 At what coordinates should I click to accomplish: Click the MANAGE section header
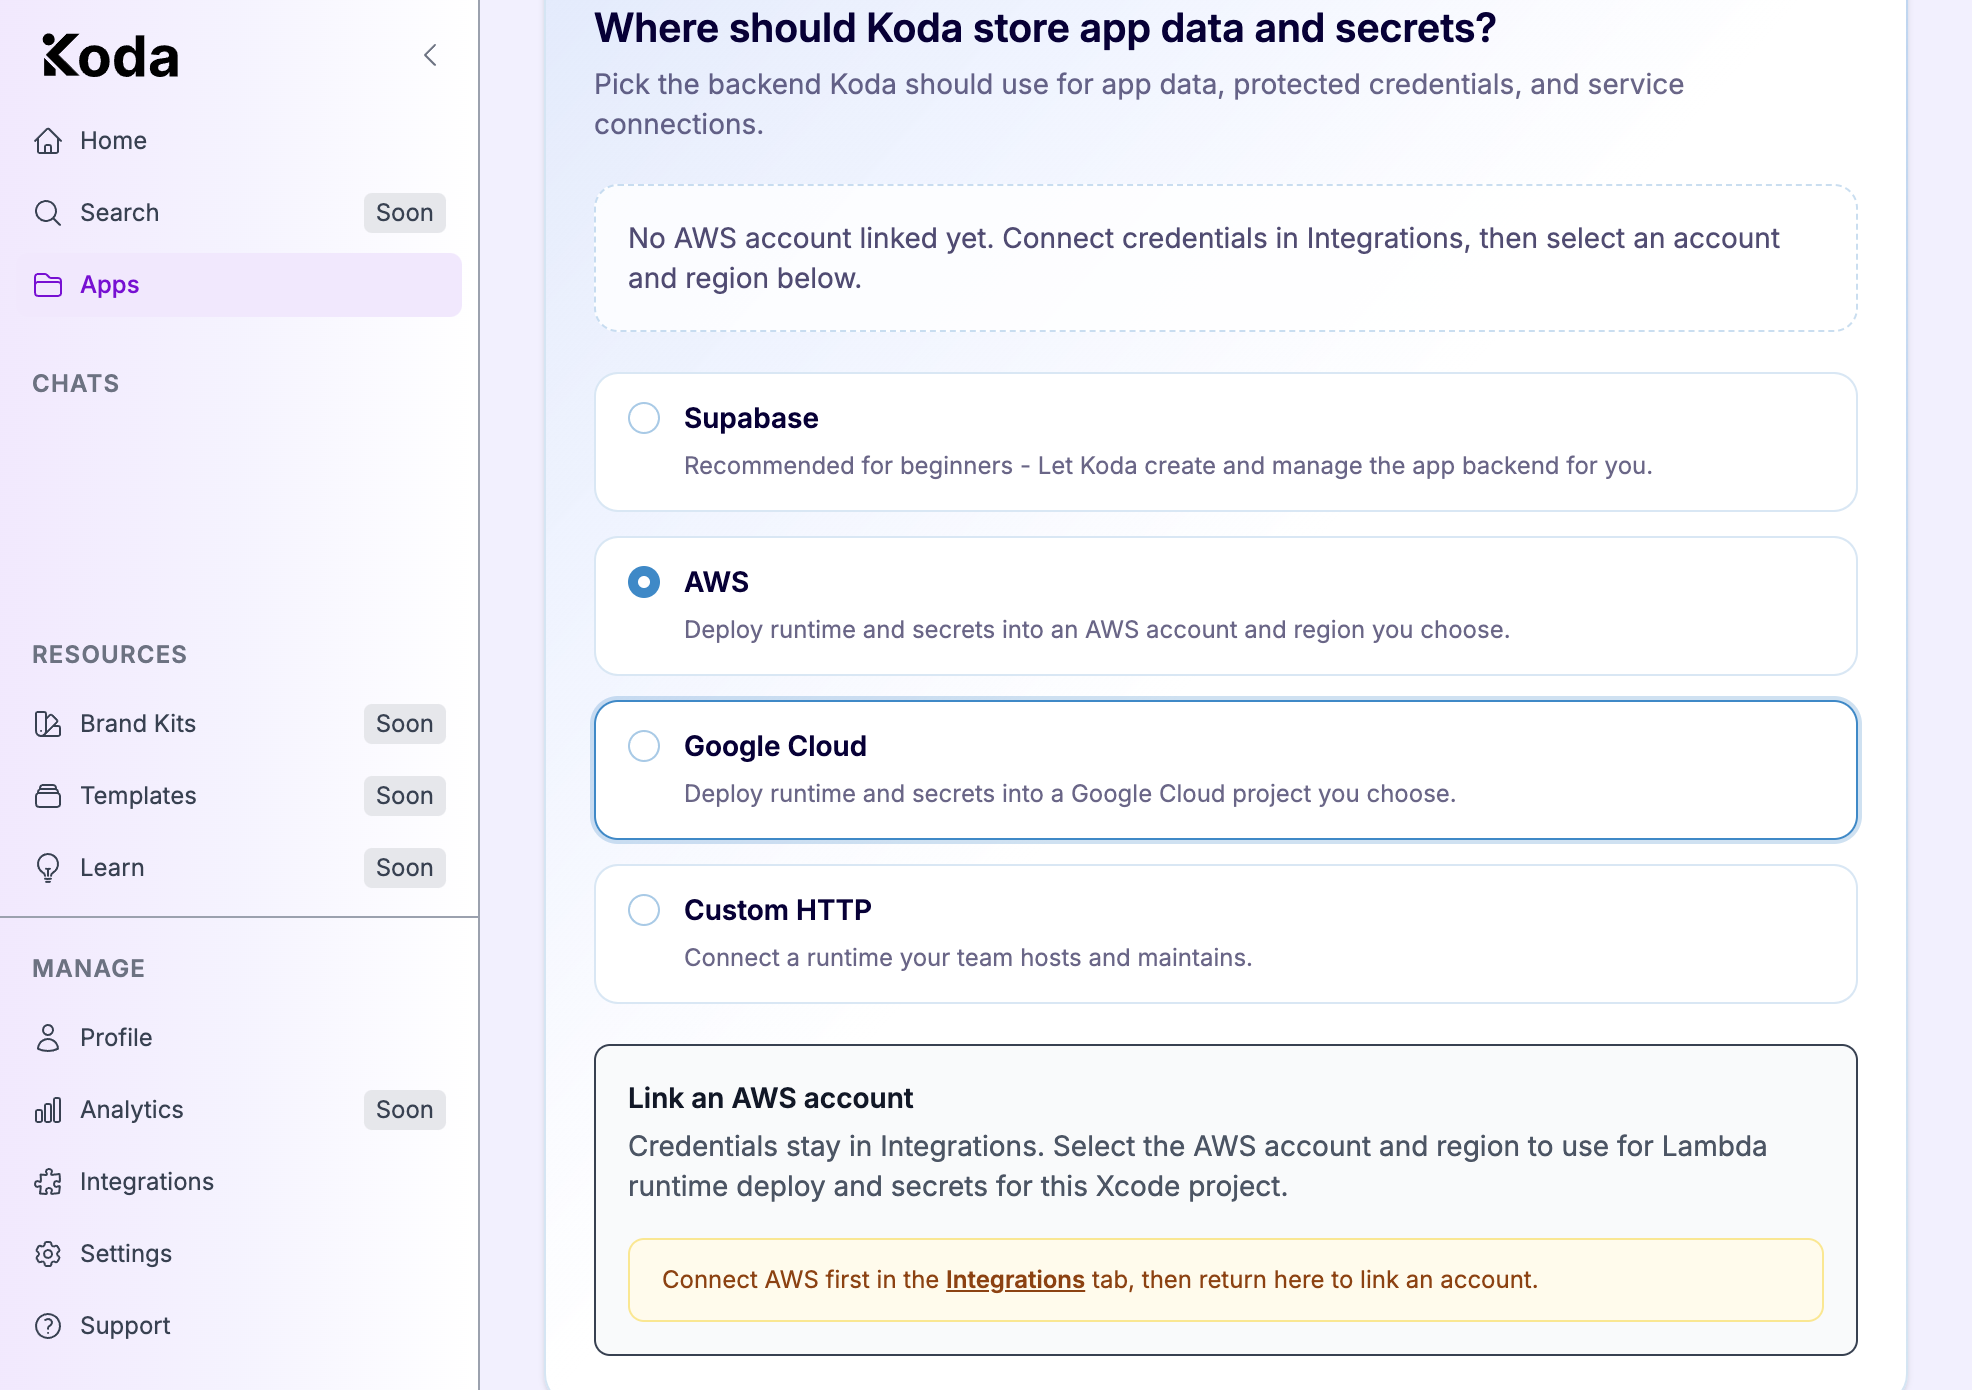coord(89,969)
